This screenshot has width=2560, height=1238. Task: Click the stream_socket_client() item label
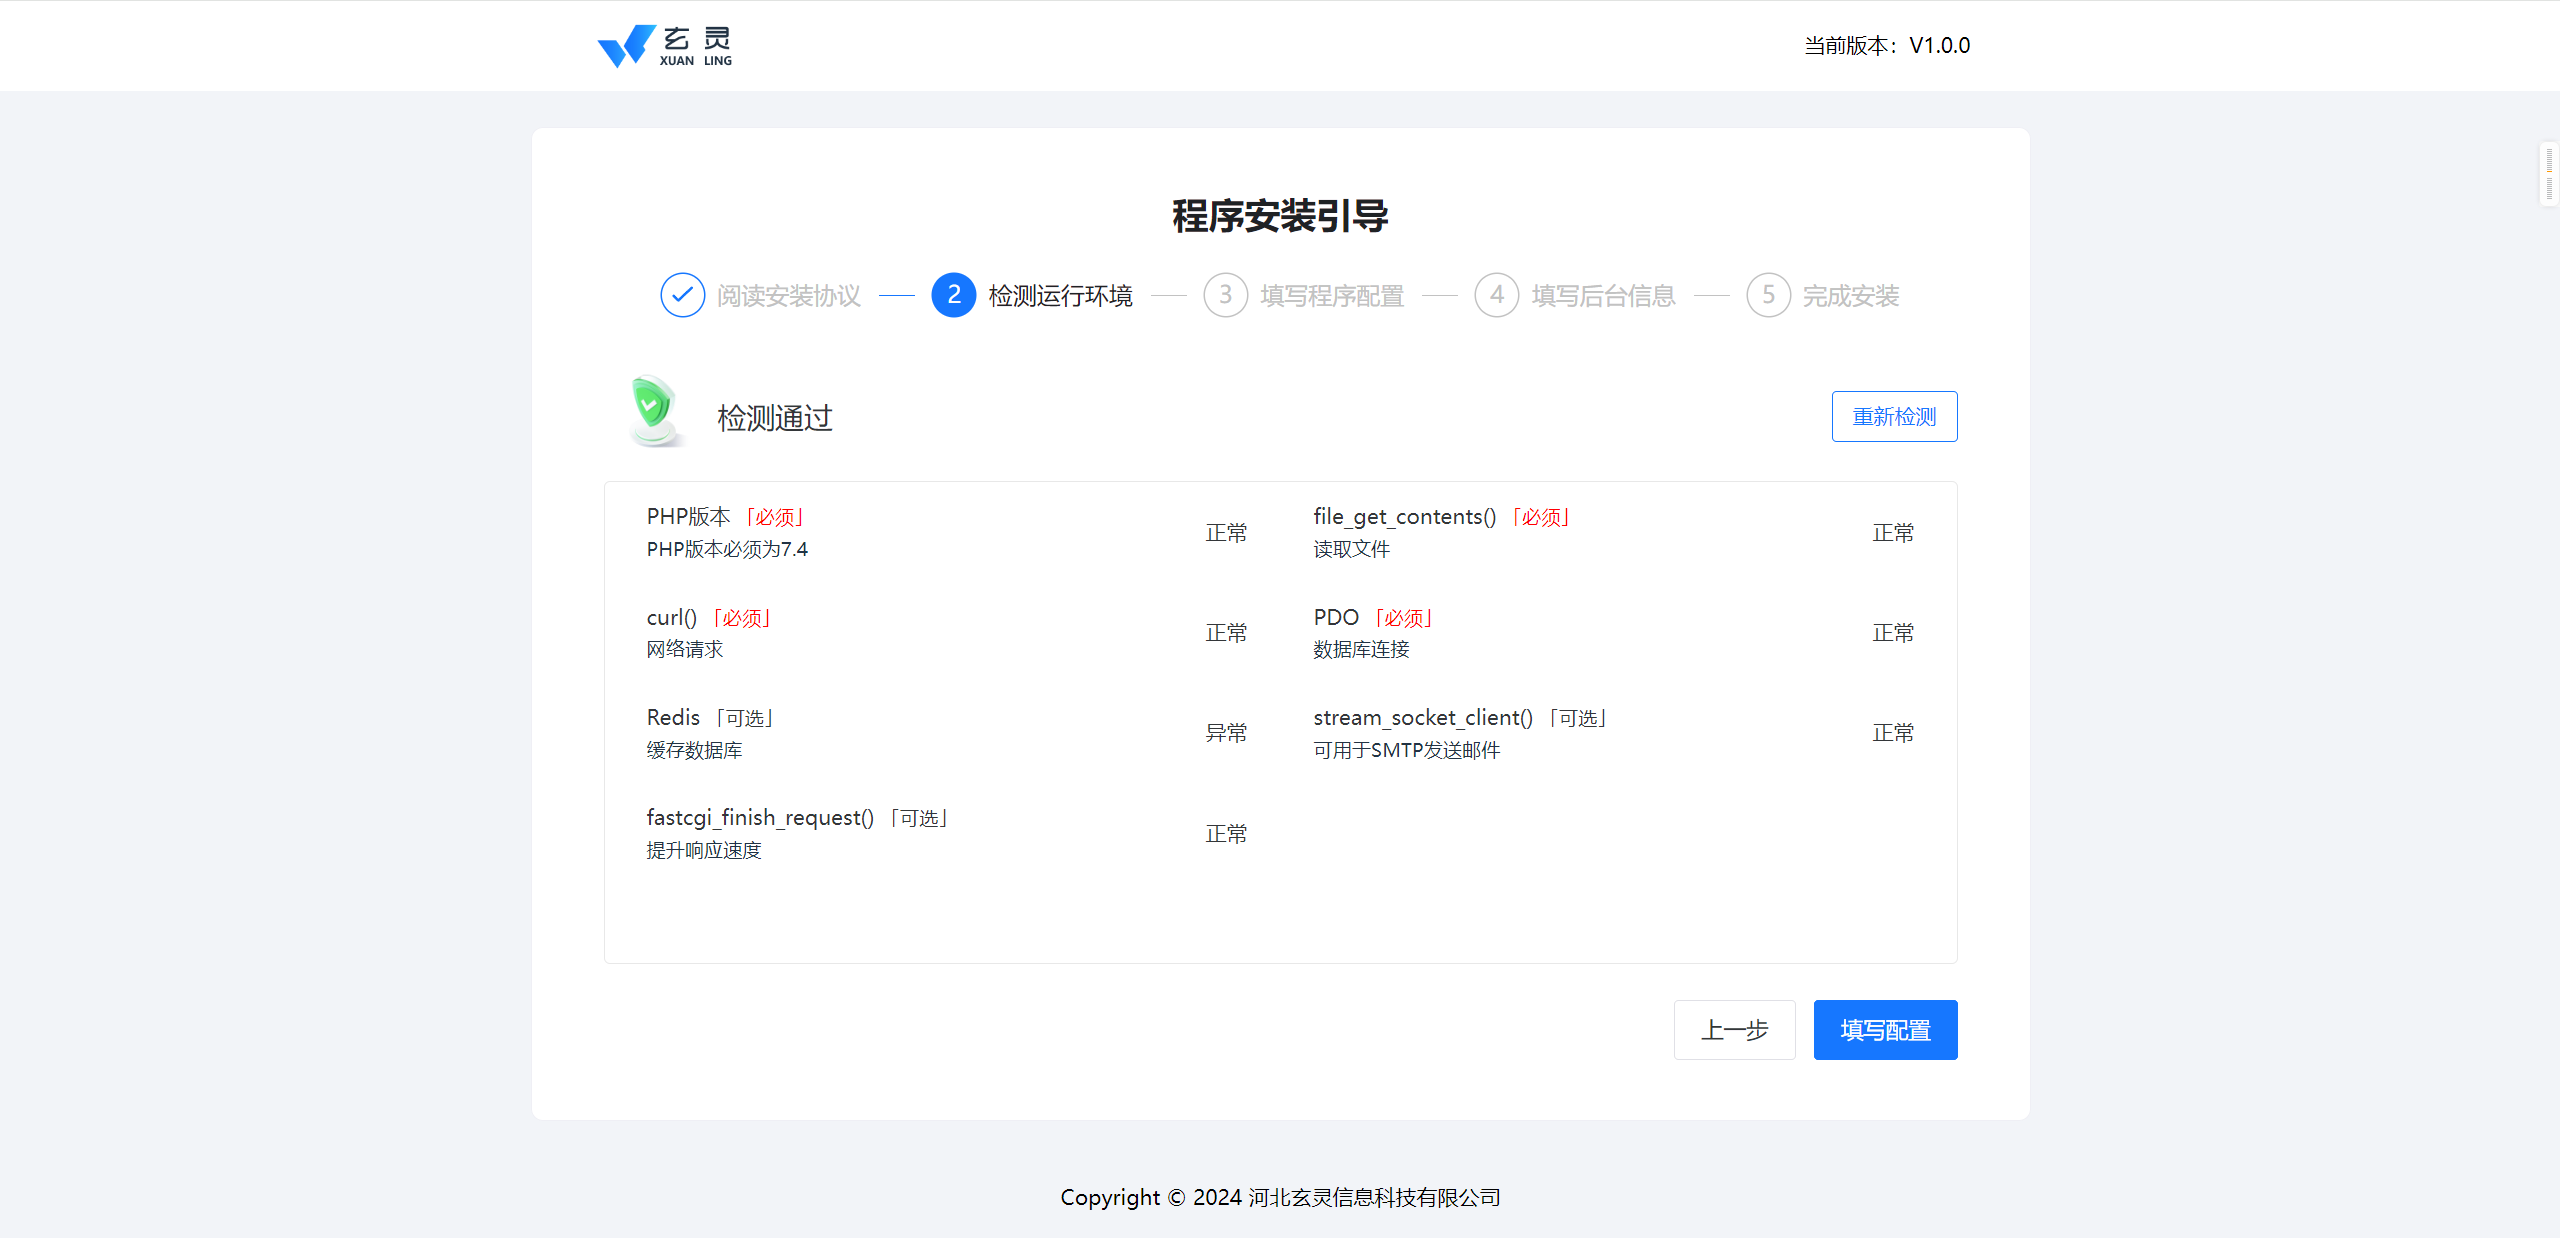point(1422,717)
